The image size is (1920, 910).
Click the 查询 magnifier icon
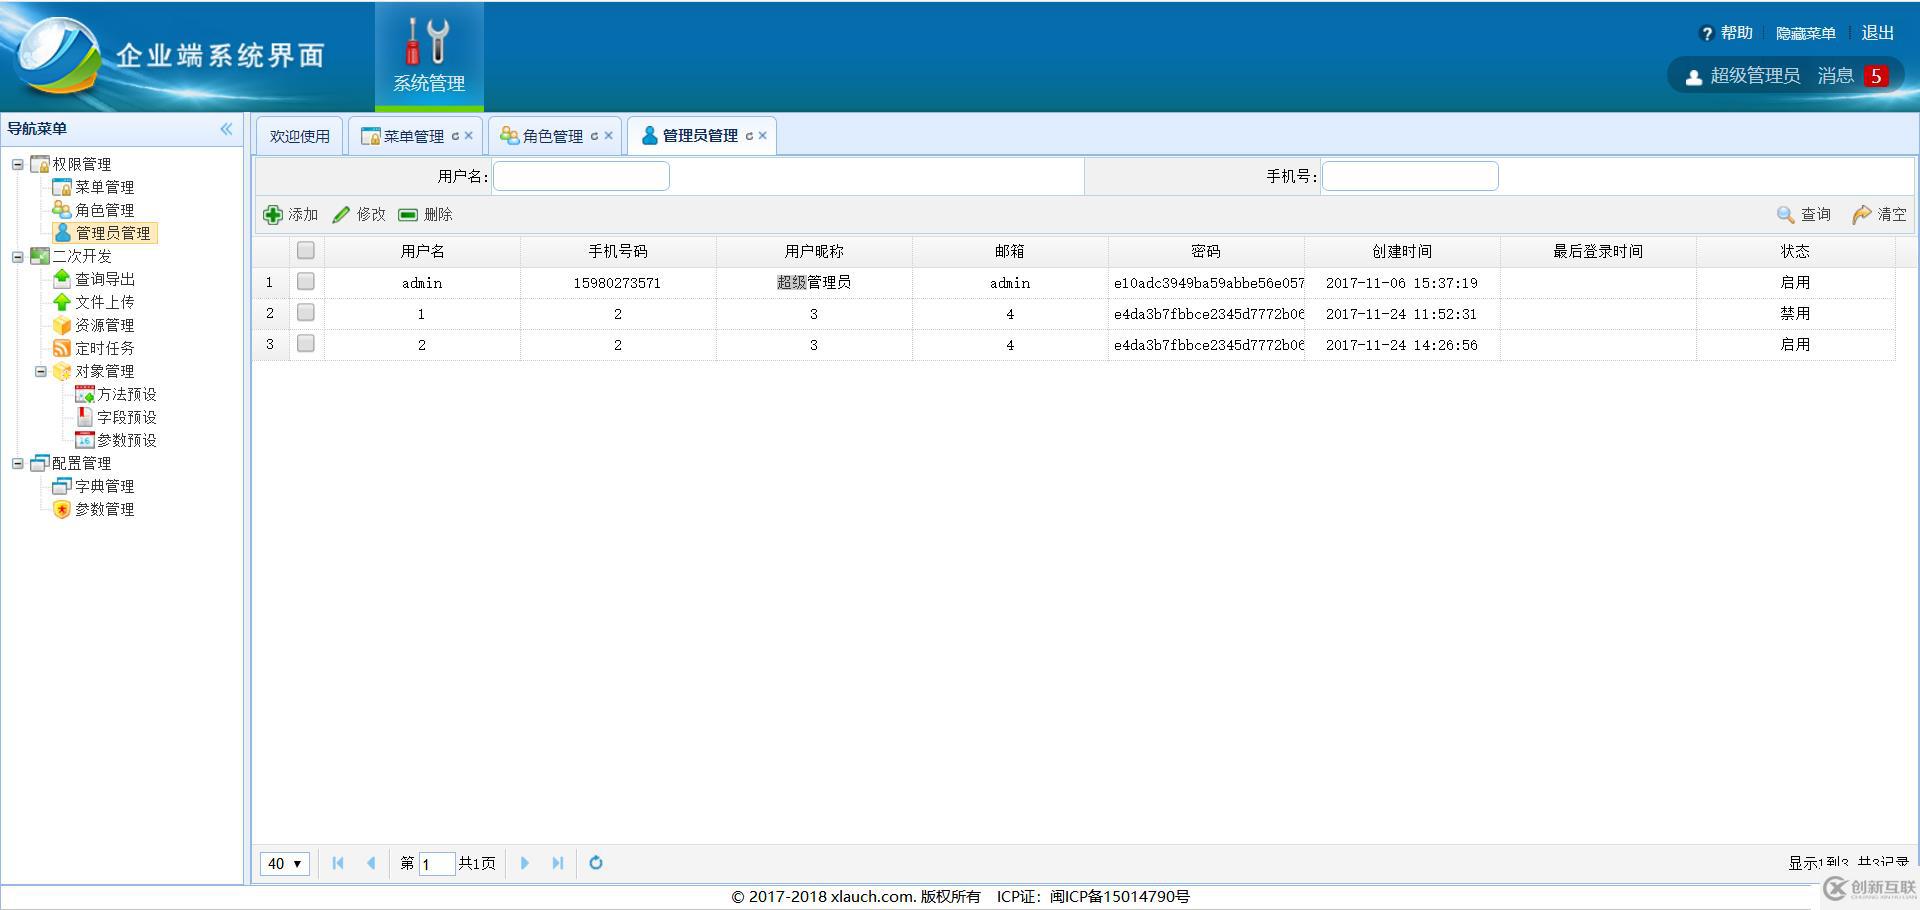1784,214
